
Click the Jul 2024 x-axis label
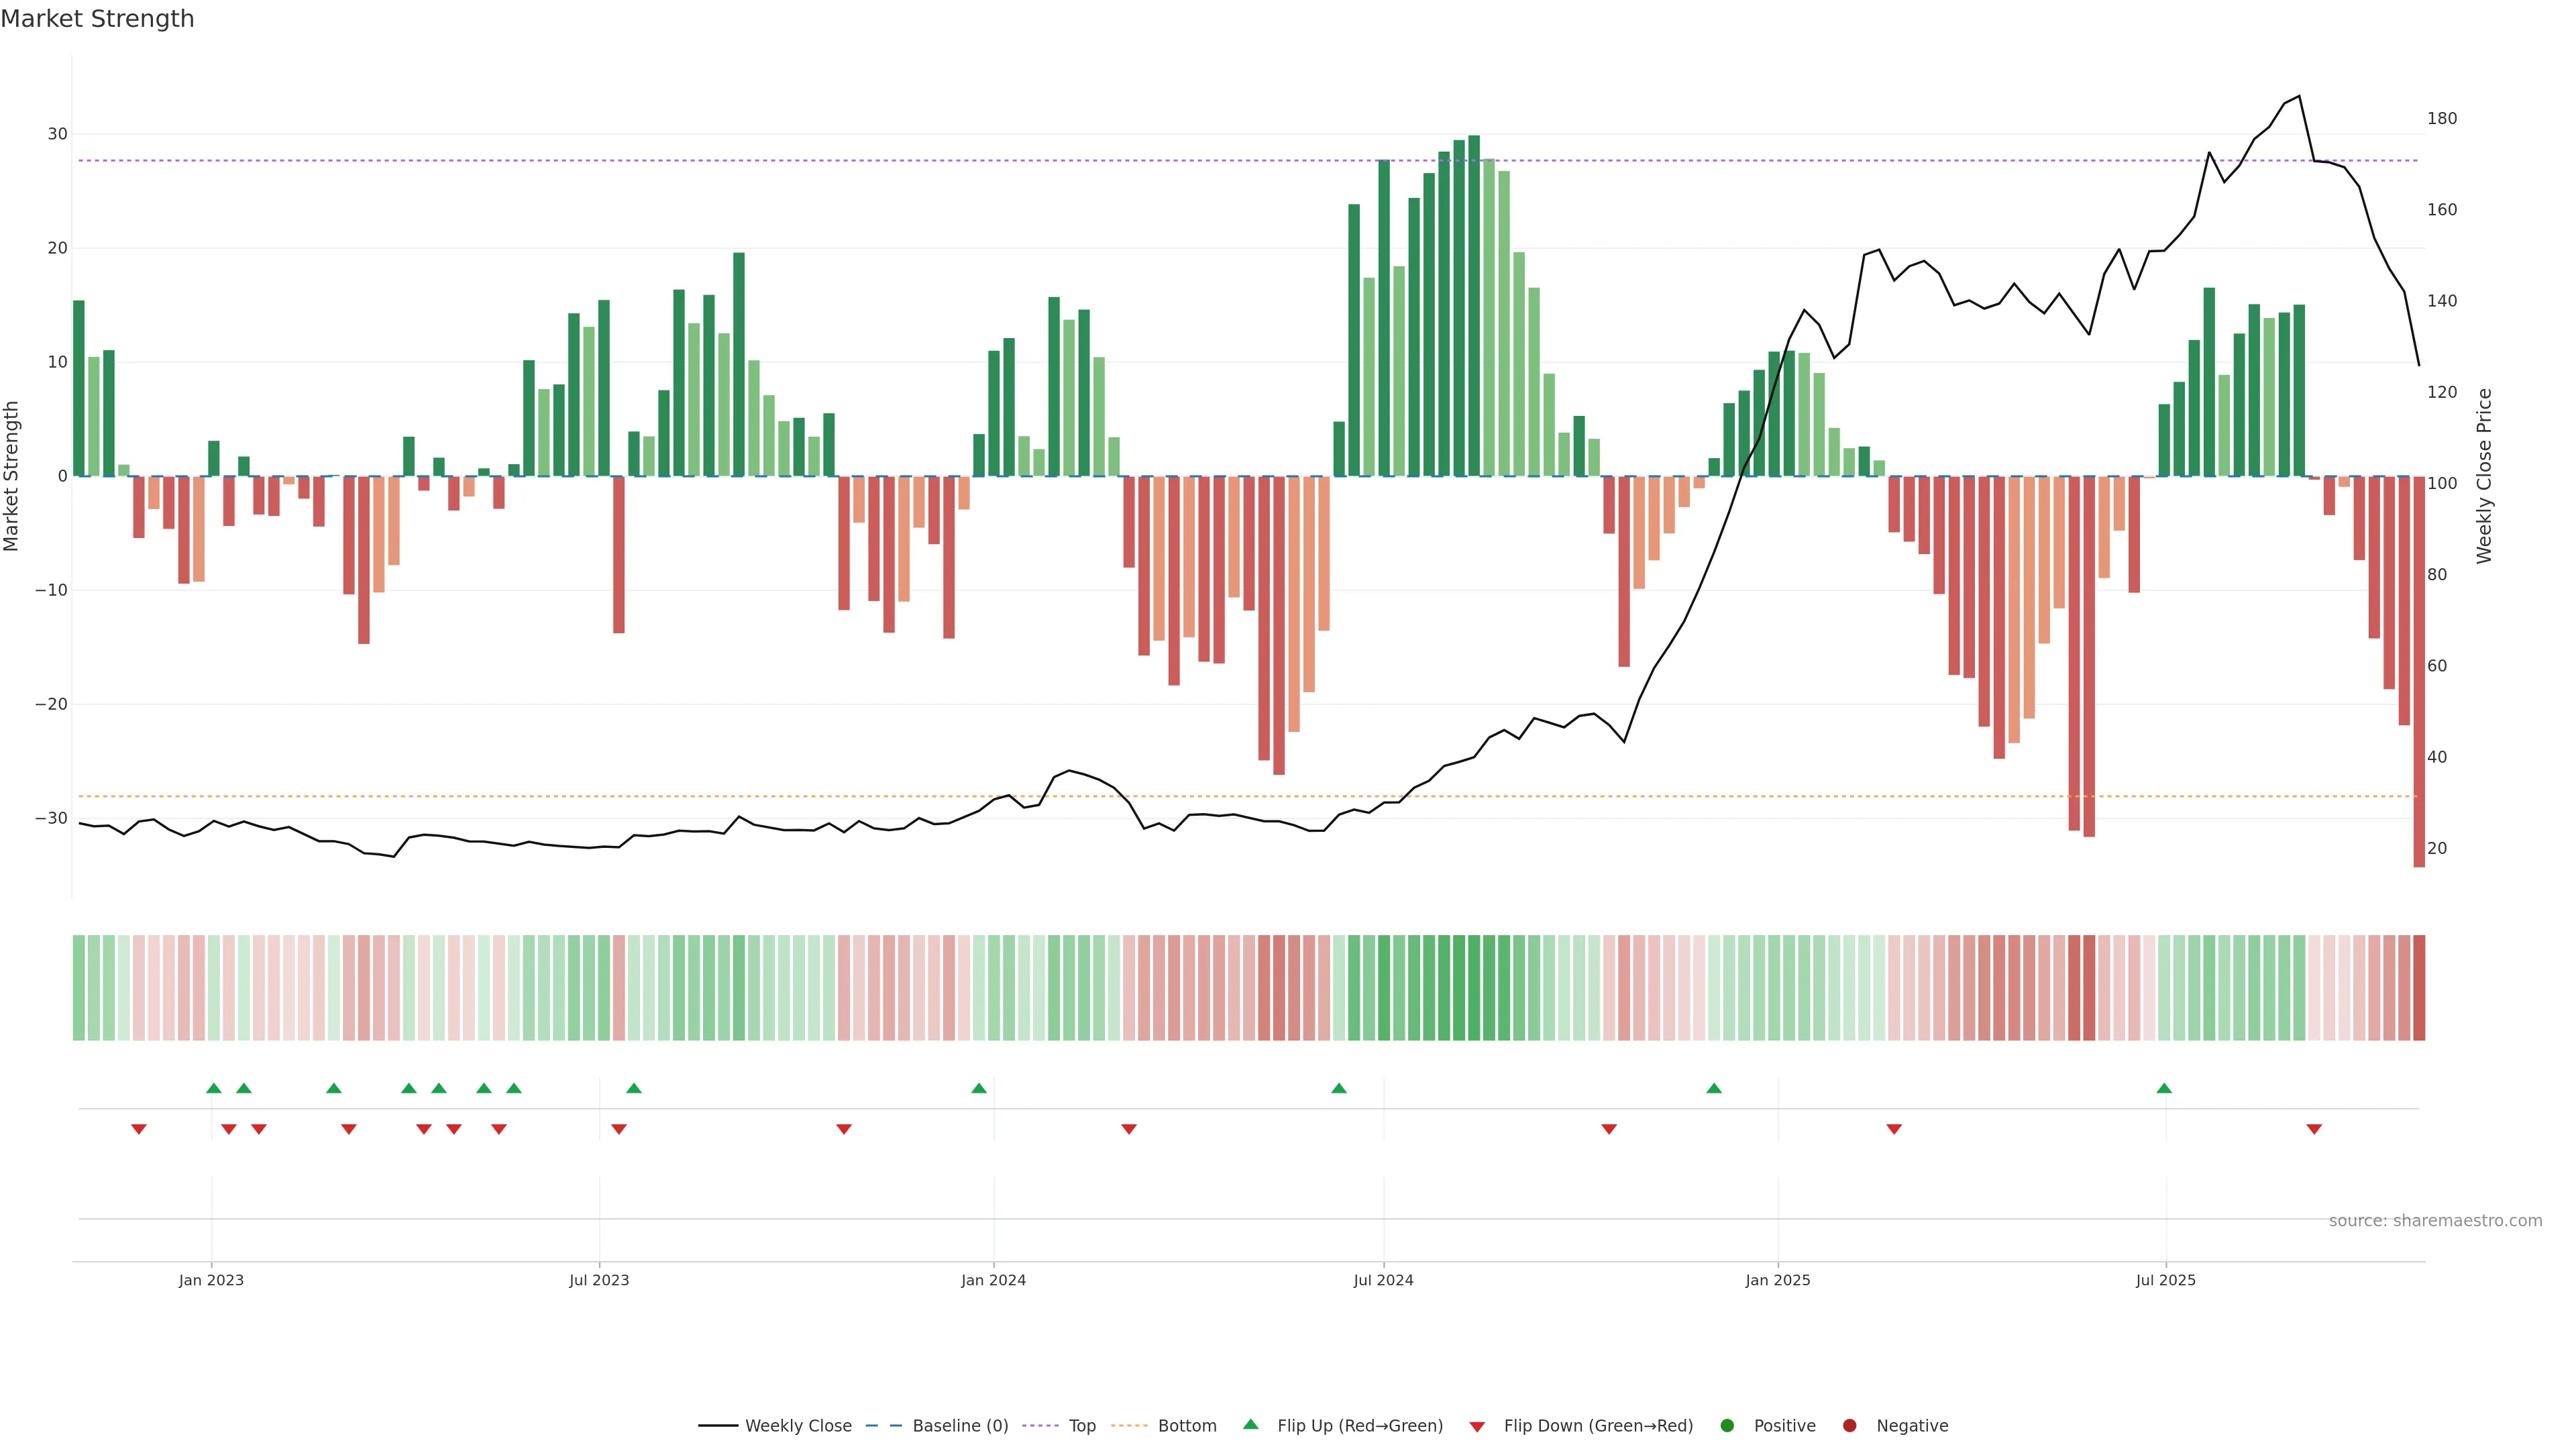coord(1383,1280)
